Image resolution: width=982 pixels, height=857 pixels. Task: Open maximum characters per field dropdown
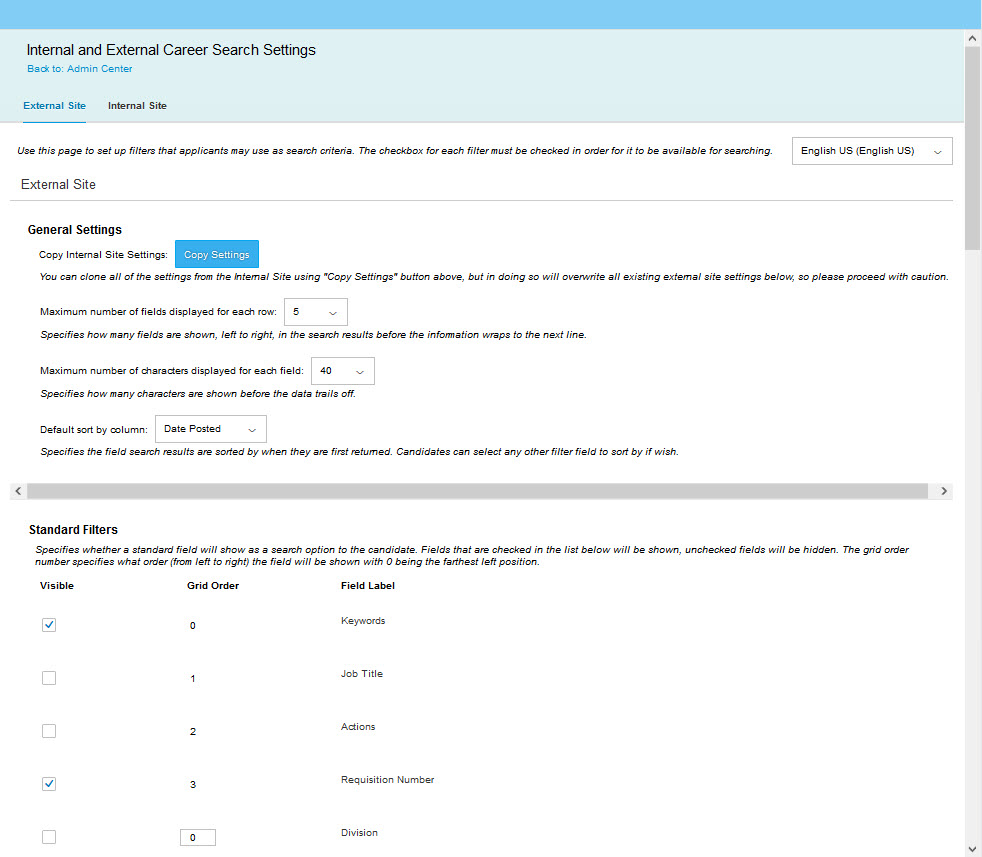click(343, 371)
